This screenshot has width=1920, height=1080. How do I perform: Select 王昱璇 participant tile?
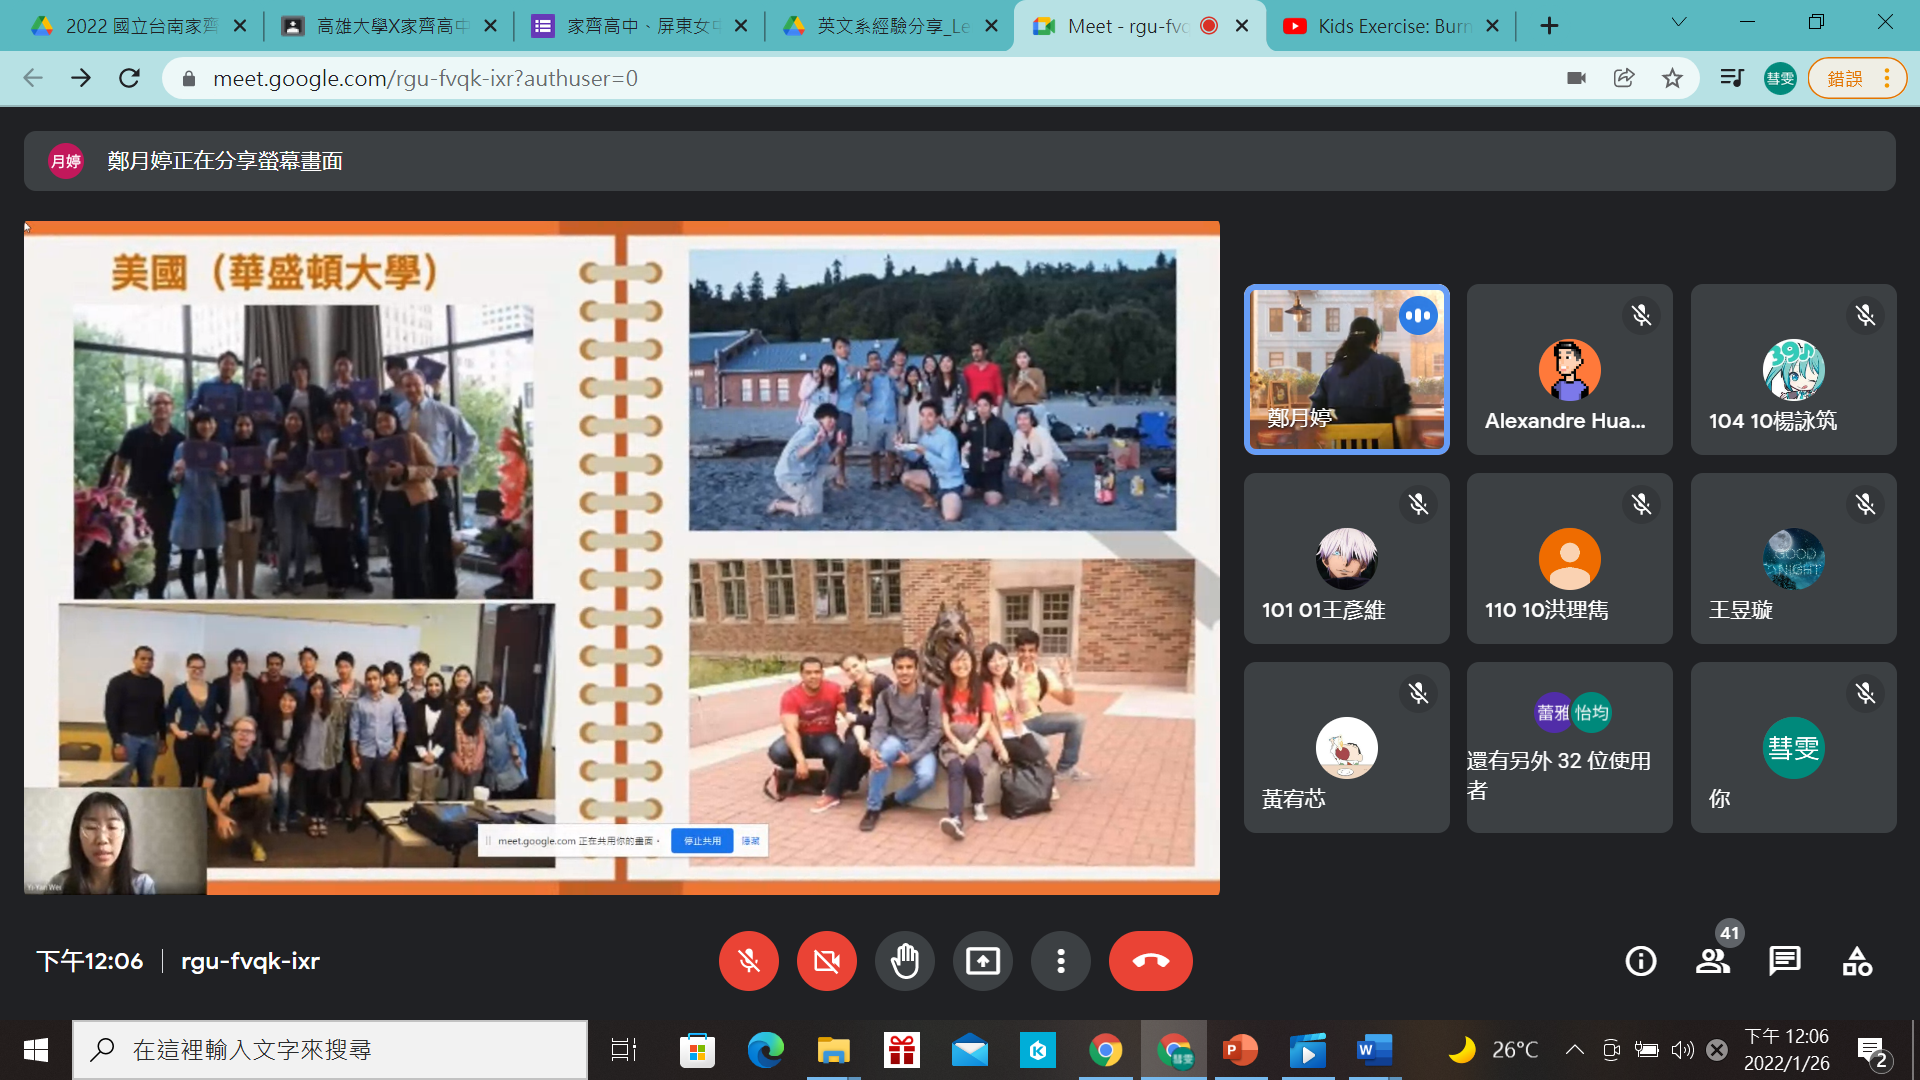(x=1793, y=558)
